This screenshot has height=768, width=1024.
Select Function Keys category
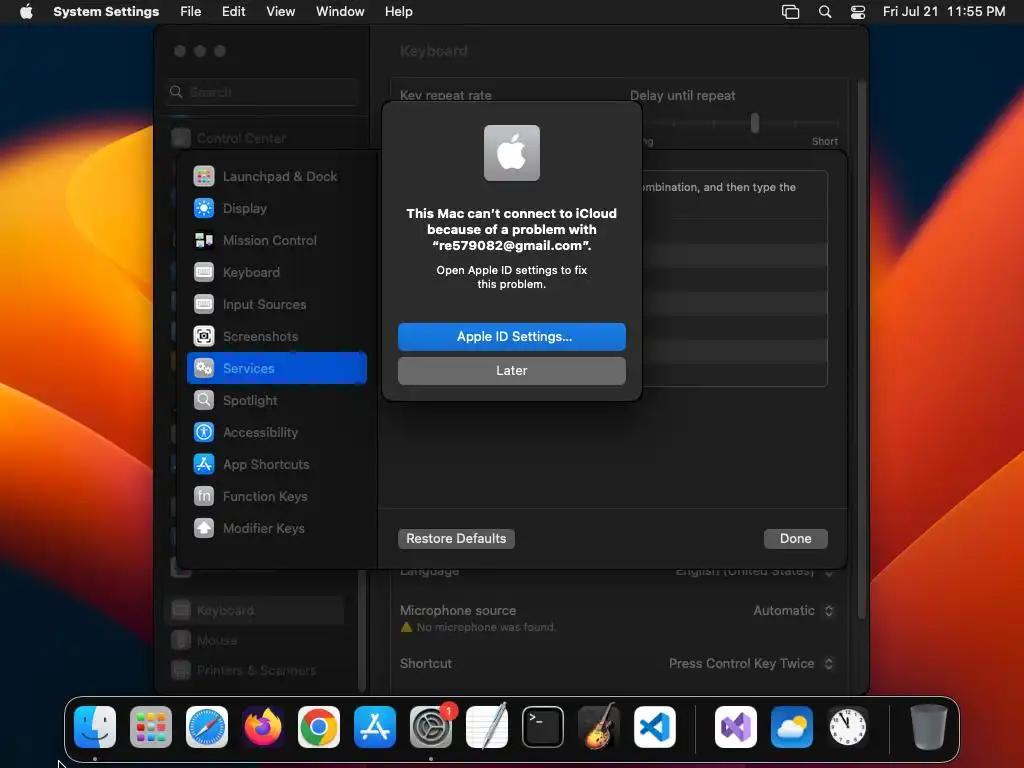coord(277,496)
